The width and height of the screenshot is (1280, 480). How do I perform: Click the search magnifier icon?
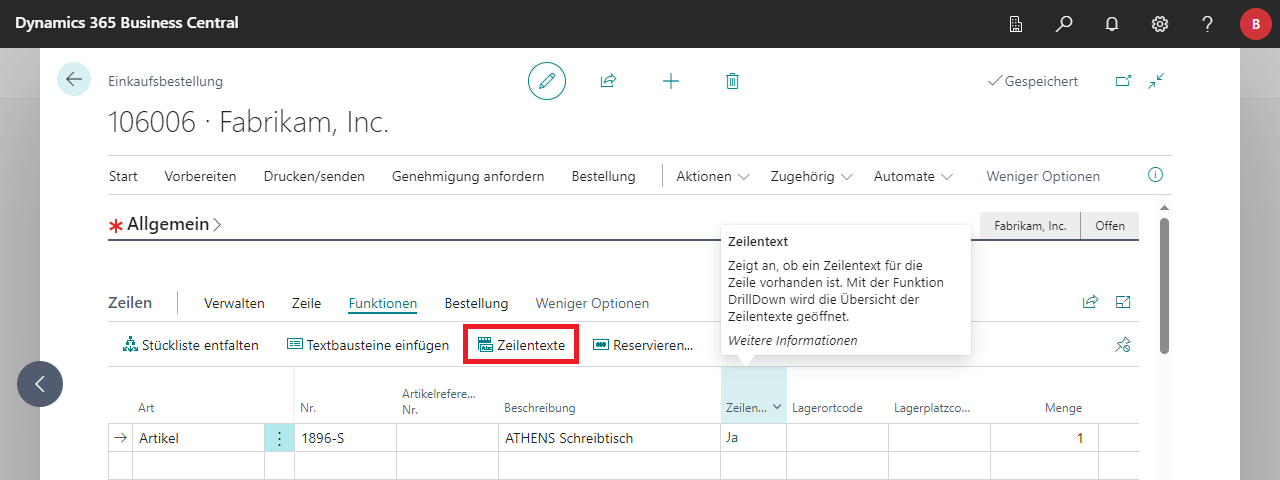1064,23
